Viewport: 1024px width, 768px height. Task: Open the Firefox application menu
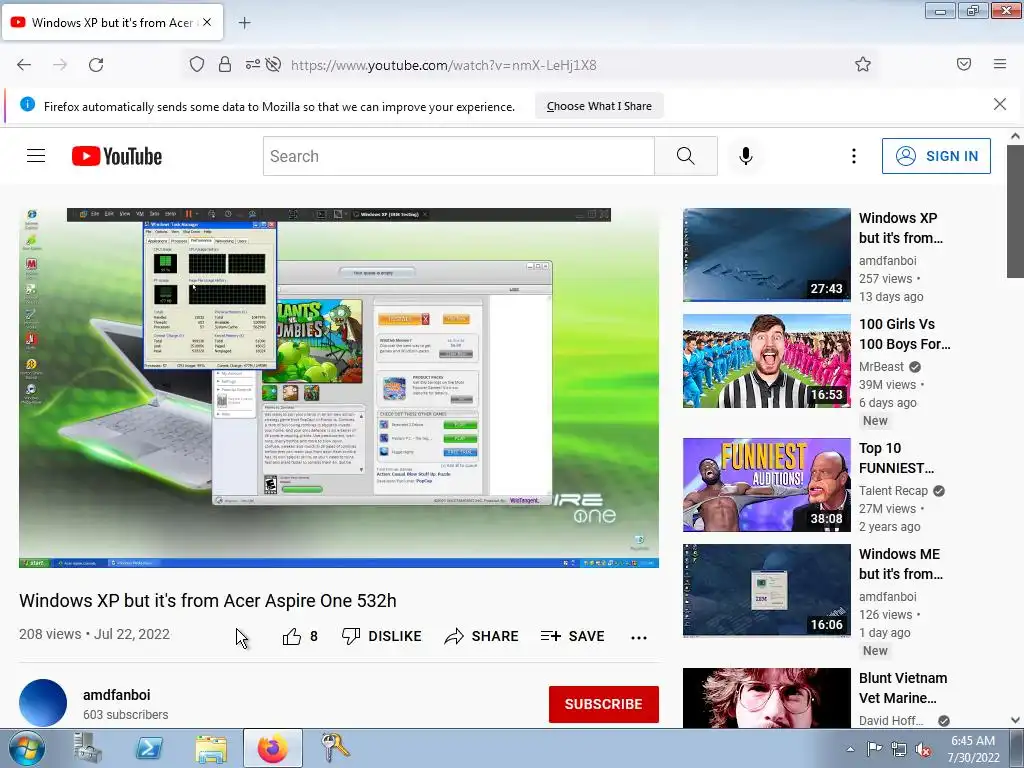point(1000,64)
